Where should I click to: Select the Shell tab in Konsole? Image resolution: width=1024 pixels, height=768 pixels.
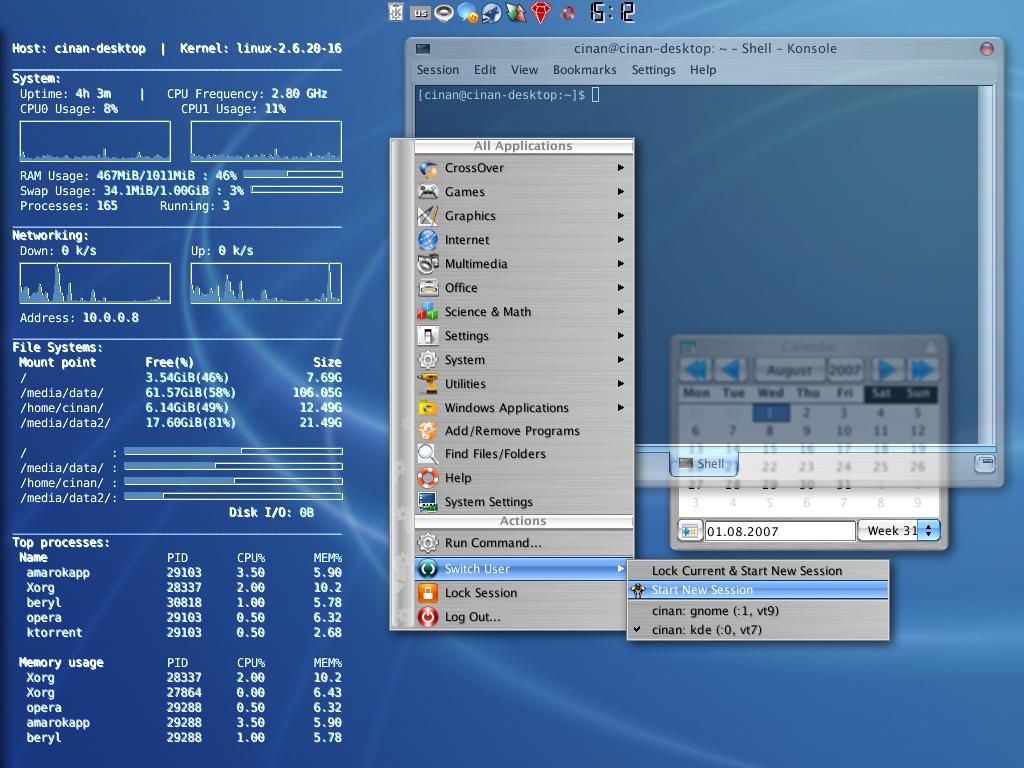click(x=704, y=464)
